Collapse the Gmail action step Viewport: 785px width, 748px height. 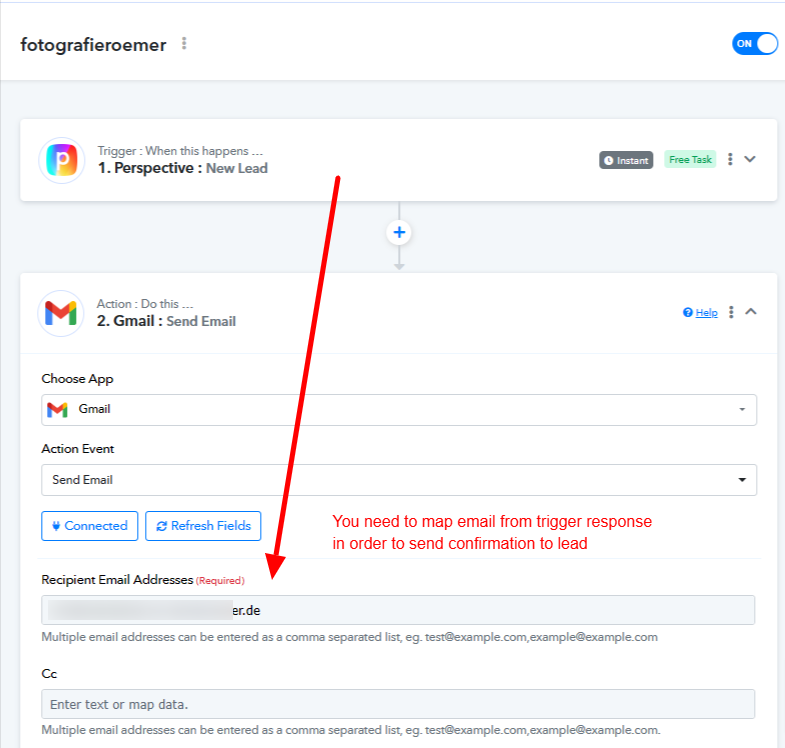pos(750,311)
